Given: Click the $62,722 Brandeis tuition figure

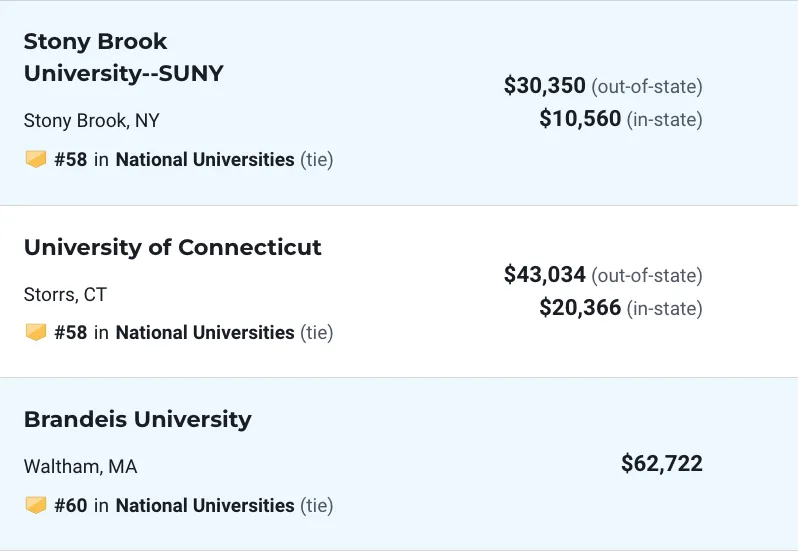Looking at the screenshot, I should tap(662, 463).
